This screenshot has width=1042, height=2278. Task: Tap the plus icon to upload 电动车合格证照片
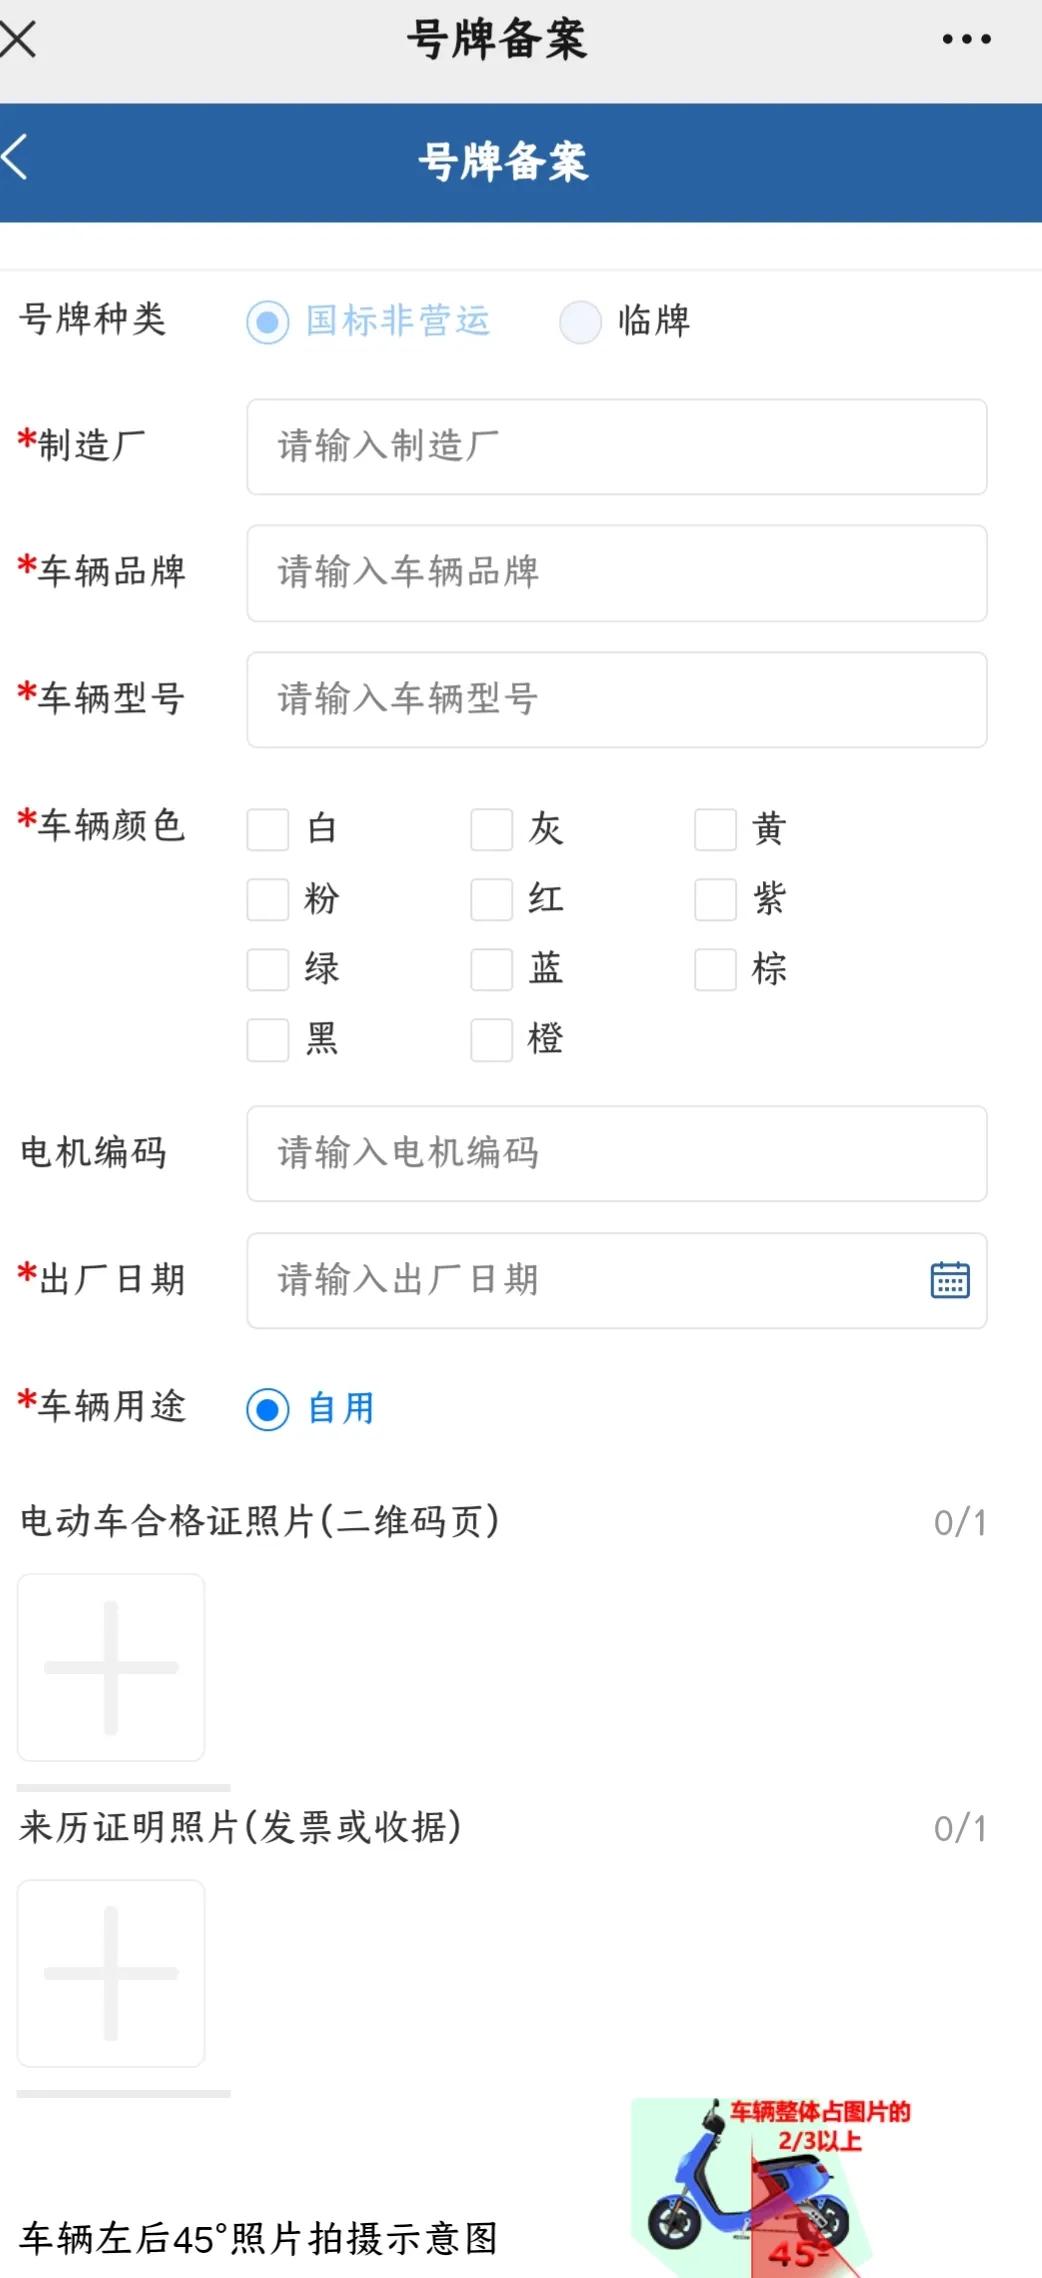point(110,1667)
